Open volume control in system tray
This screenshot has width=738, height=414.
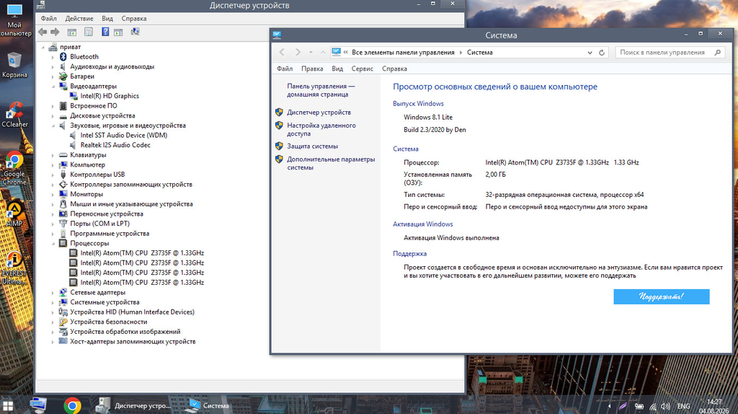pos(665,406)
